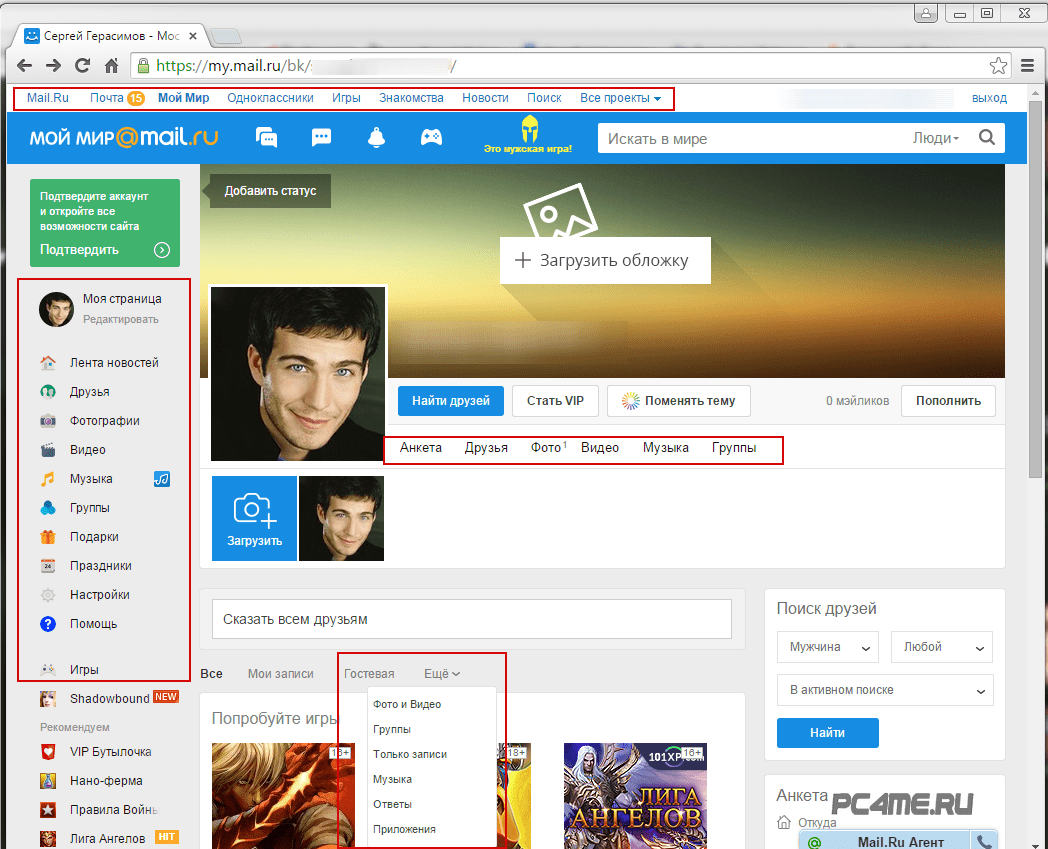Open the Все проекты dropdown
Screen dimensions: 1048x849
tap(620, 98)
